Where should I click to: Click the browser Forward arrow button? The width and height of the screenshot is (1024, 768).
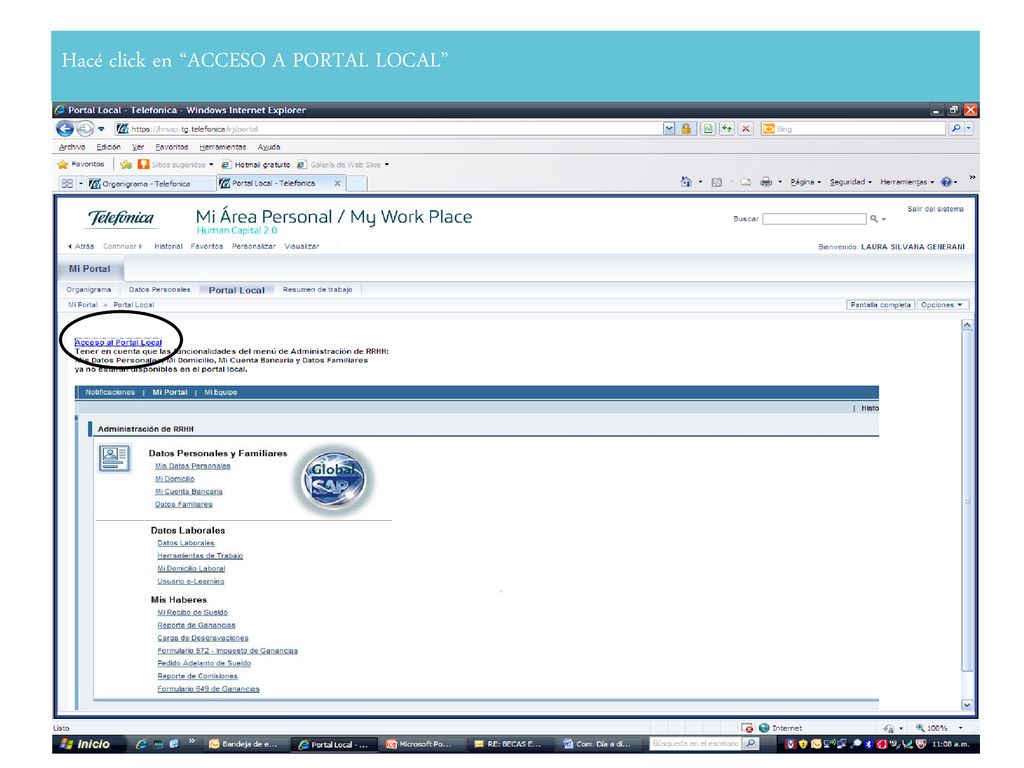[85, 129]
